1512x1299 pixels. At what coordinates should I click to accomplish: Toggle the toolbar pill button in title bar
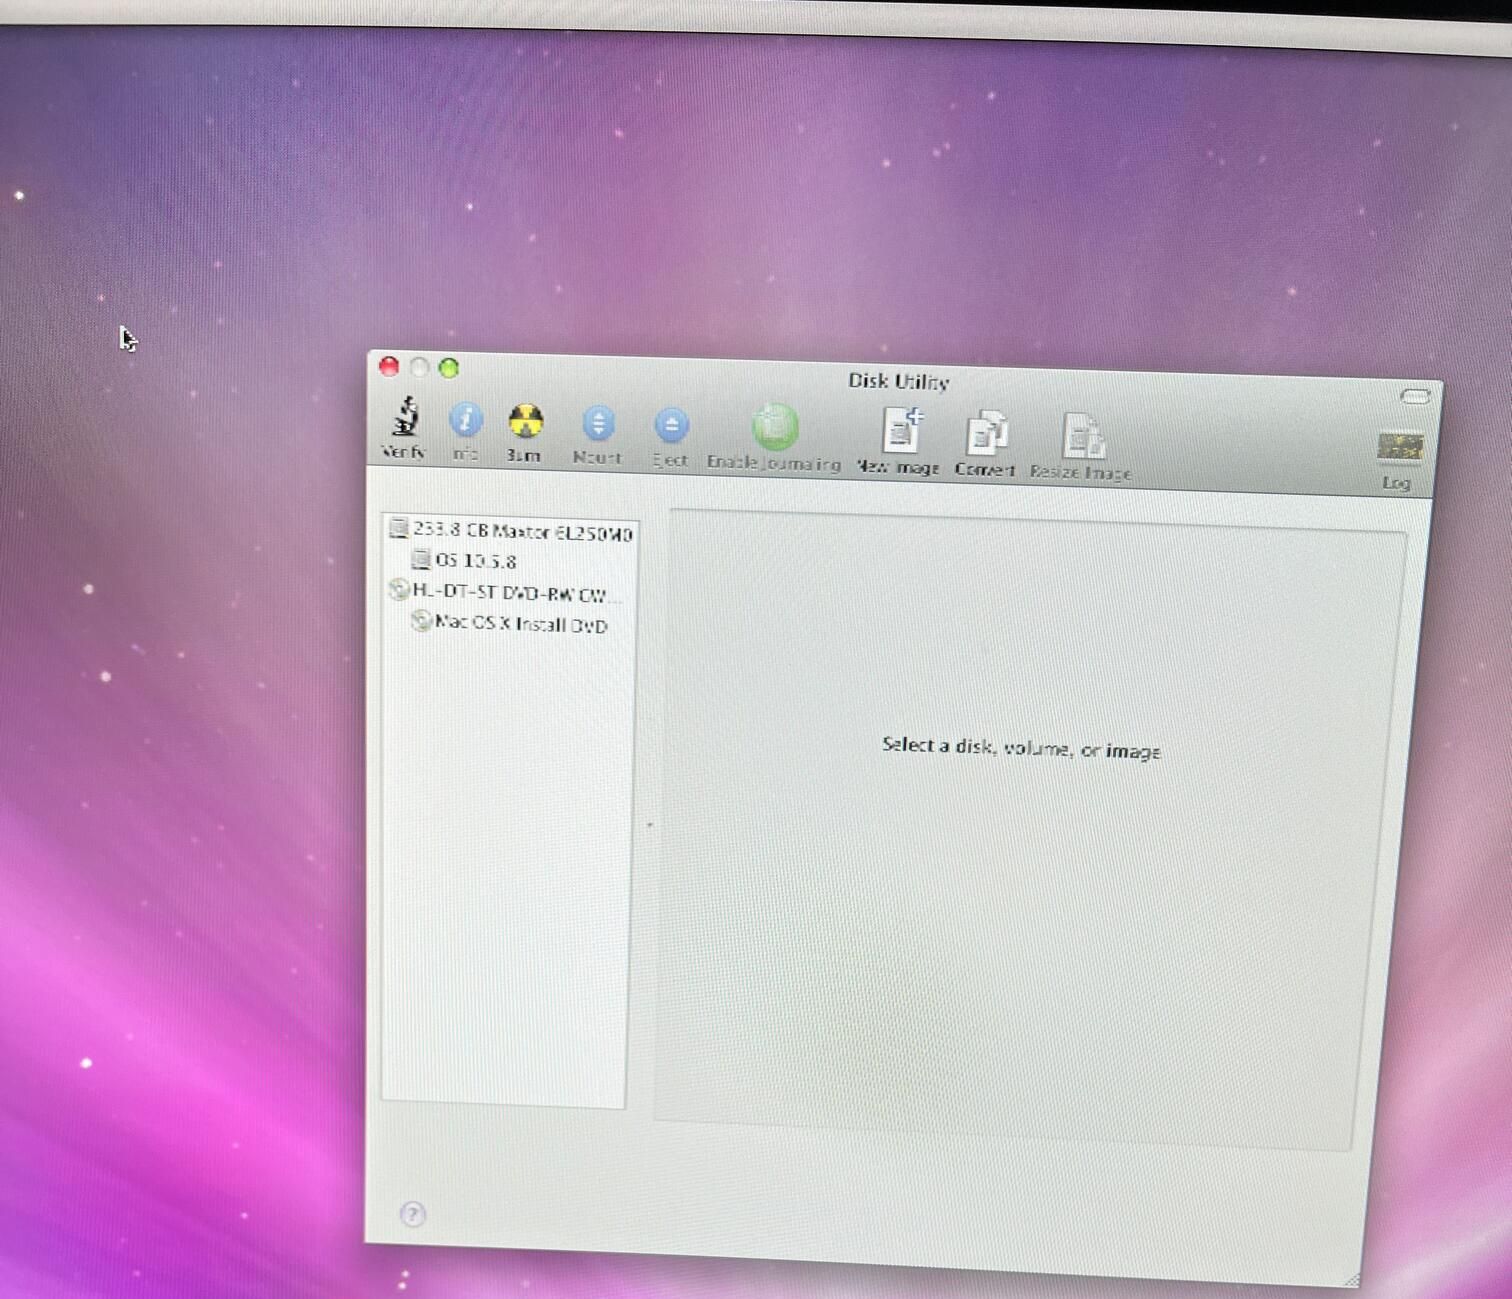1415,396
